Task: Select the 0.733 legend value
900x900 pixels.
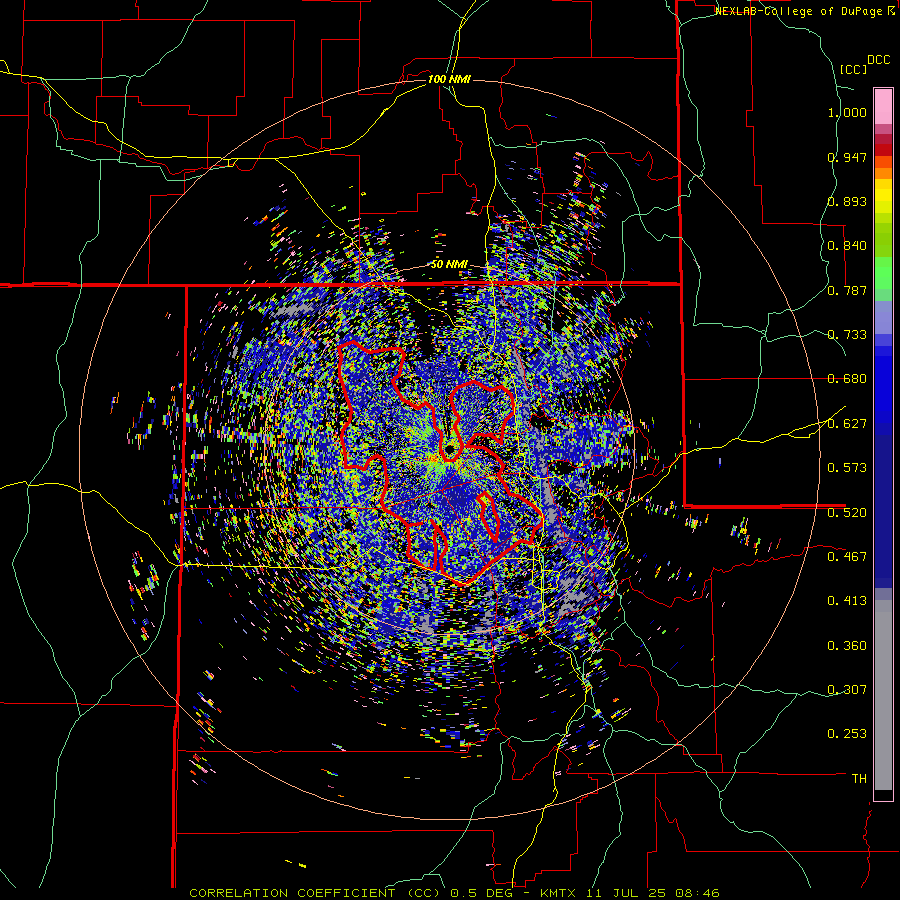Action: tap(847, 335)
